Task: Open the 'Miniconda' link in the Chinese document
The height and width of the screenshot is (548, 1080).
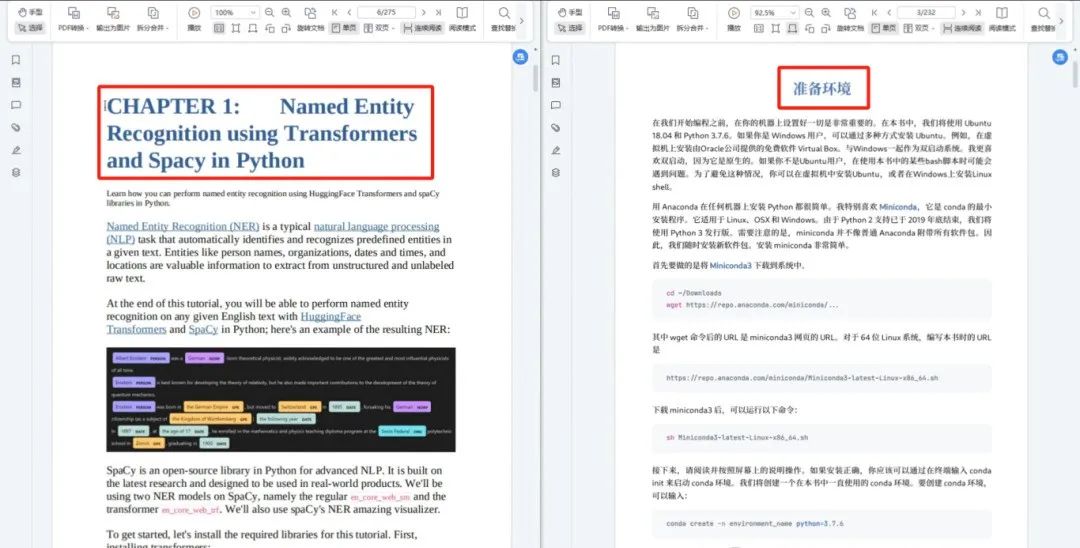Action: [x=898, y=207]
